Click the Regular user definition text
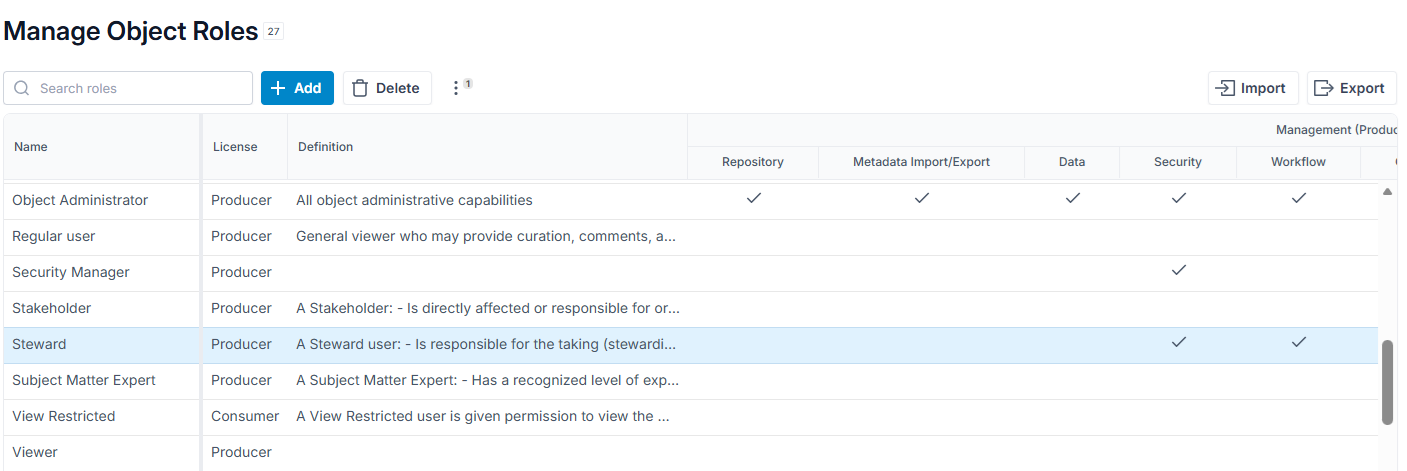 tap(486, 236)
